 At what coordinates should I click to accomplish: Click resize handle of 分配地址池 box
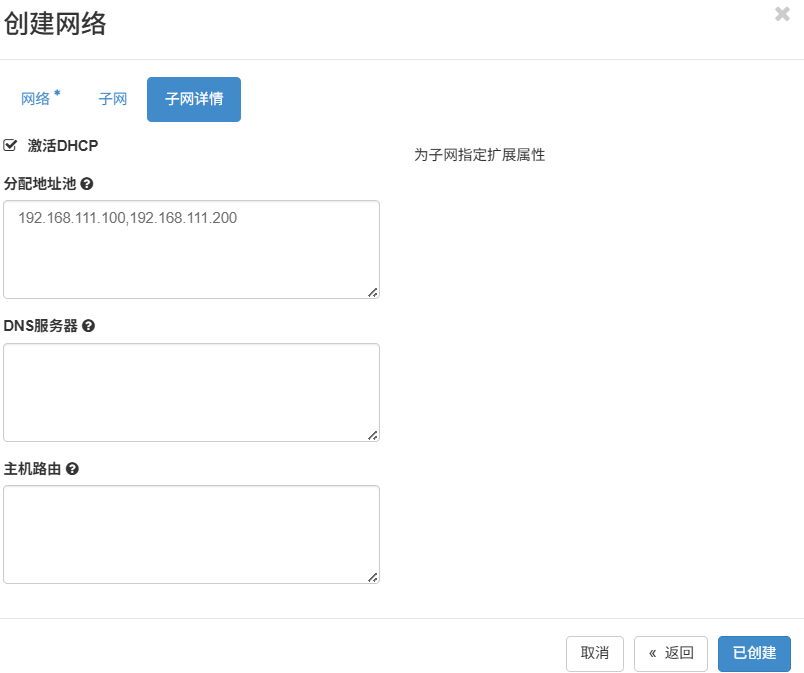pos(373,293)
